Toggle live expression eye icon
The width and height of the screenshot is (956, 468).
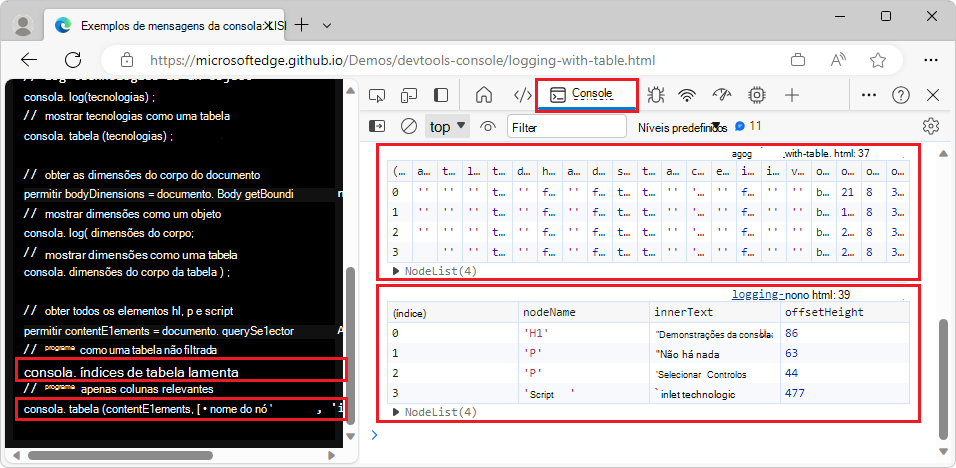click(488, 127)
